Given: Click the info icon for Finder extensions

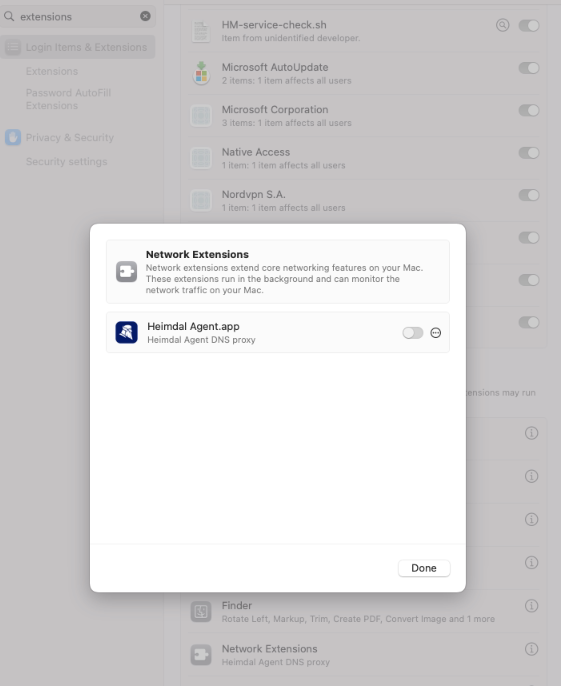Looking at the screenshot, I should pos(531,606).
